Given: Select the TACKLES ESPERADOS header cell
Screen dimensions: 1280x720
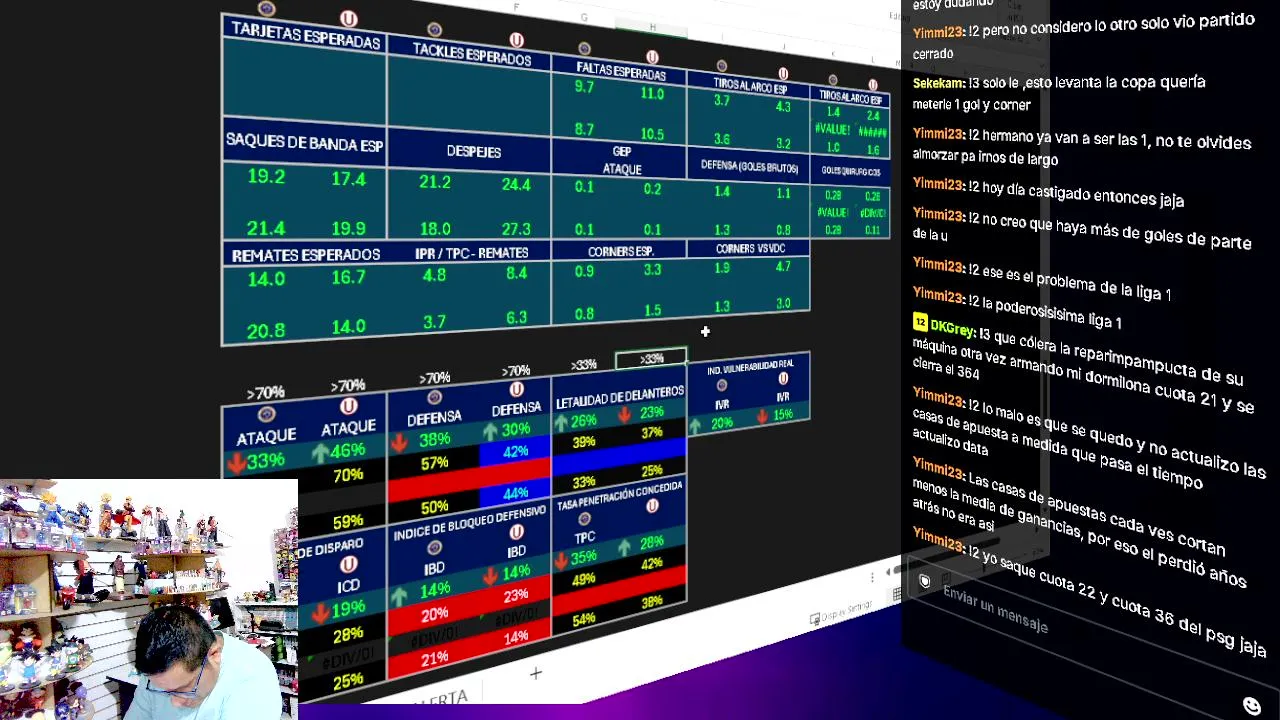Looking at the screenshot, I should pos(469,53).
